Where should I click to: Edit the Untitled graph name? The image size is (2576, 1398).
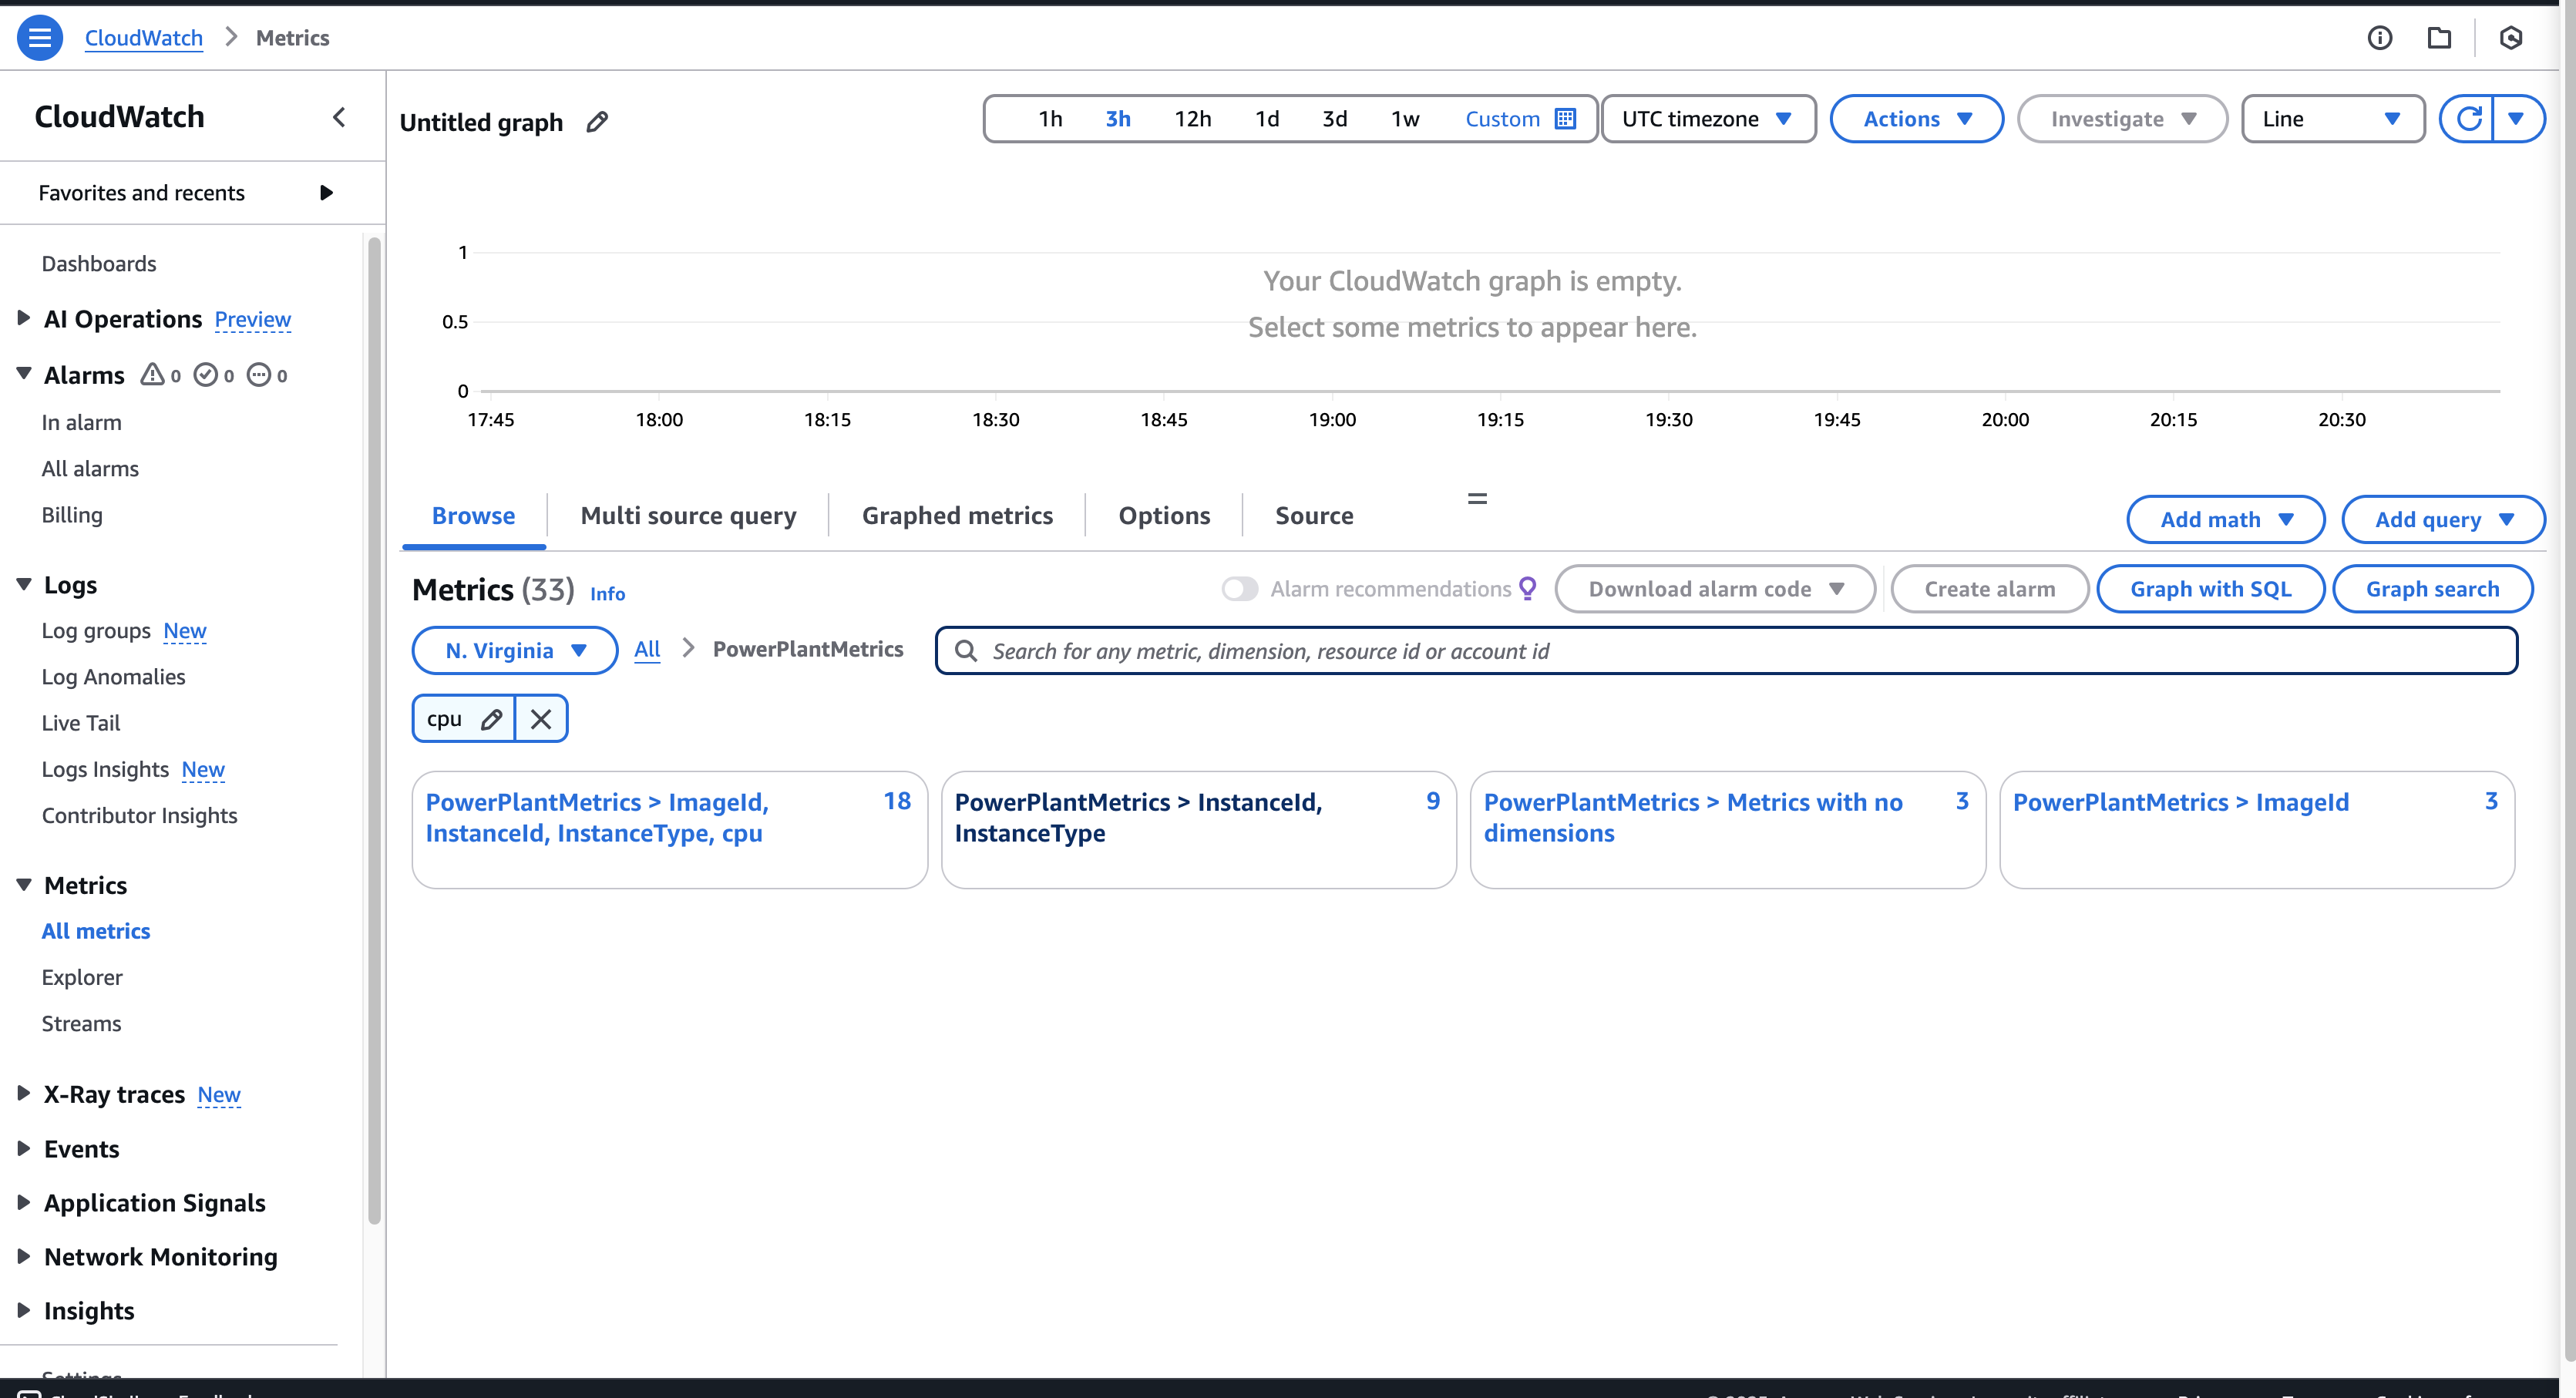click(597, 122)
